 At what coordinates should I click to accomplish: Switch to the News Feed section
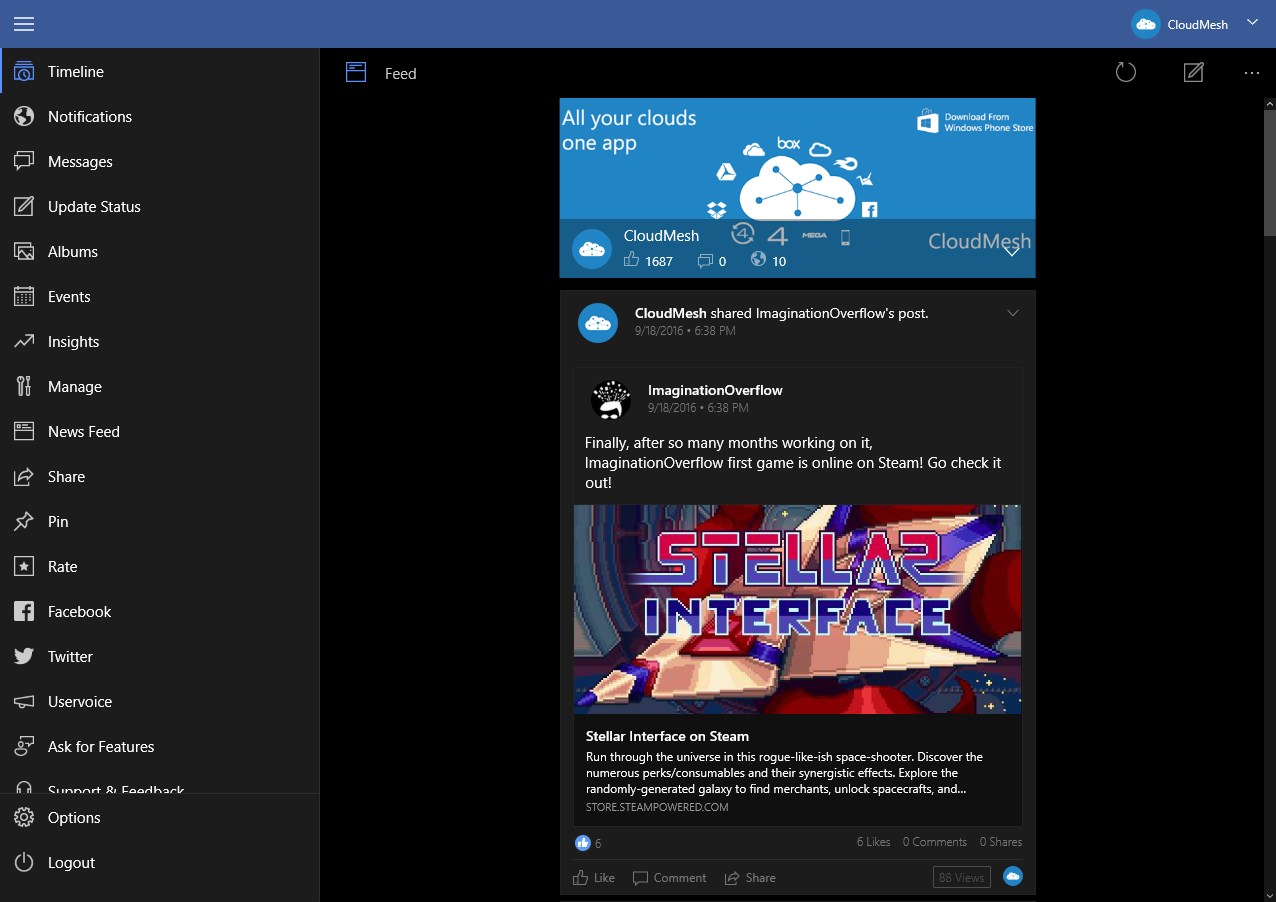point(83,431)
